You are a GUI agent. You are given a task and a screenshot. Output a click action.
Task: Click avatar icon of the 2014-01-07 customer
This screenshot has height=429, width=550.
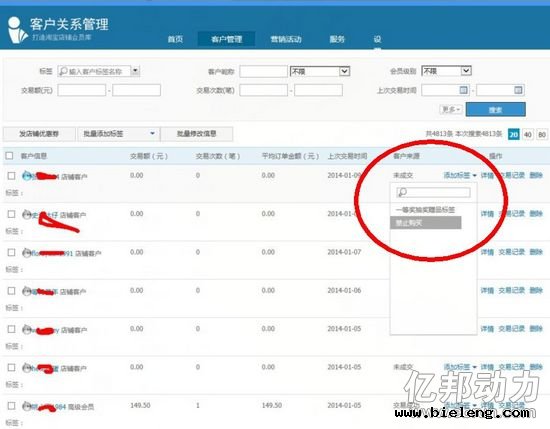(x=27, y=253)
